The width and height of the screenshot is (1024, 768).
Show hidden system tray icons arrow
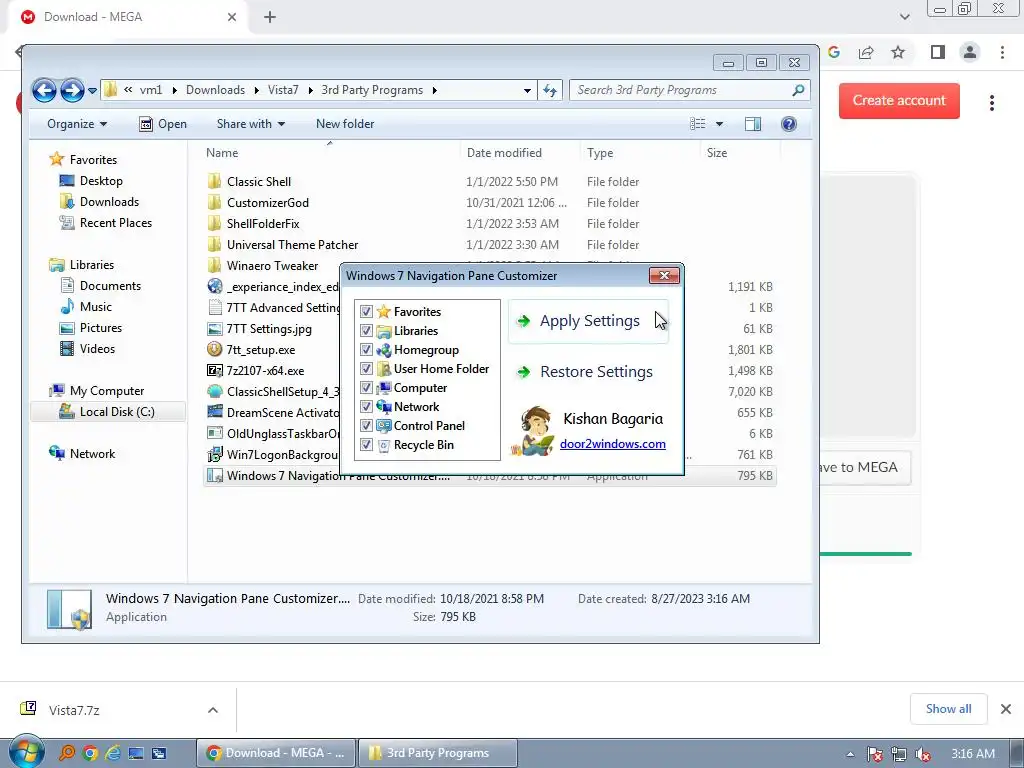[850, 754]
